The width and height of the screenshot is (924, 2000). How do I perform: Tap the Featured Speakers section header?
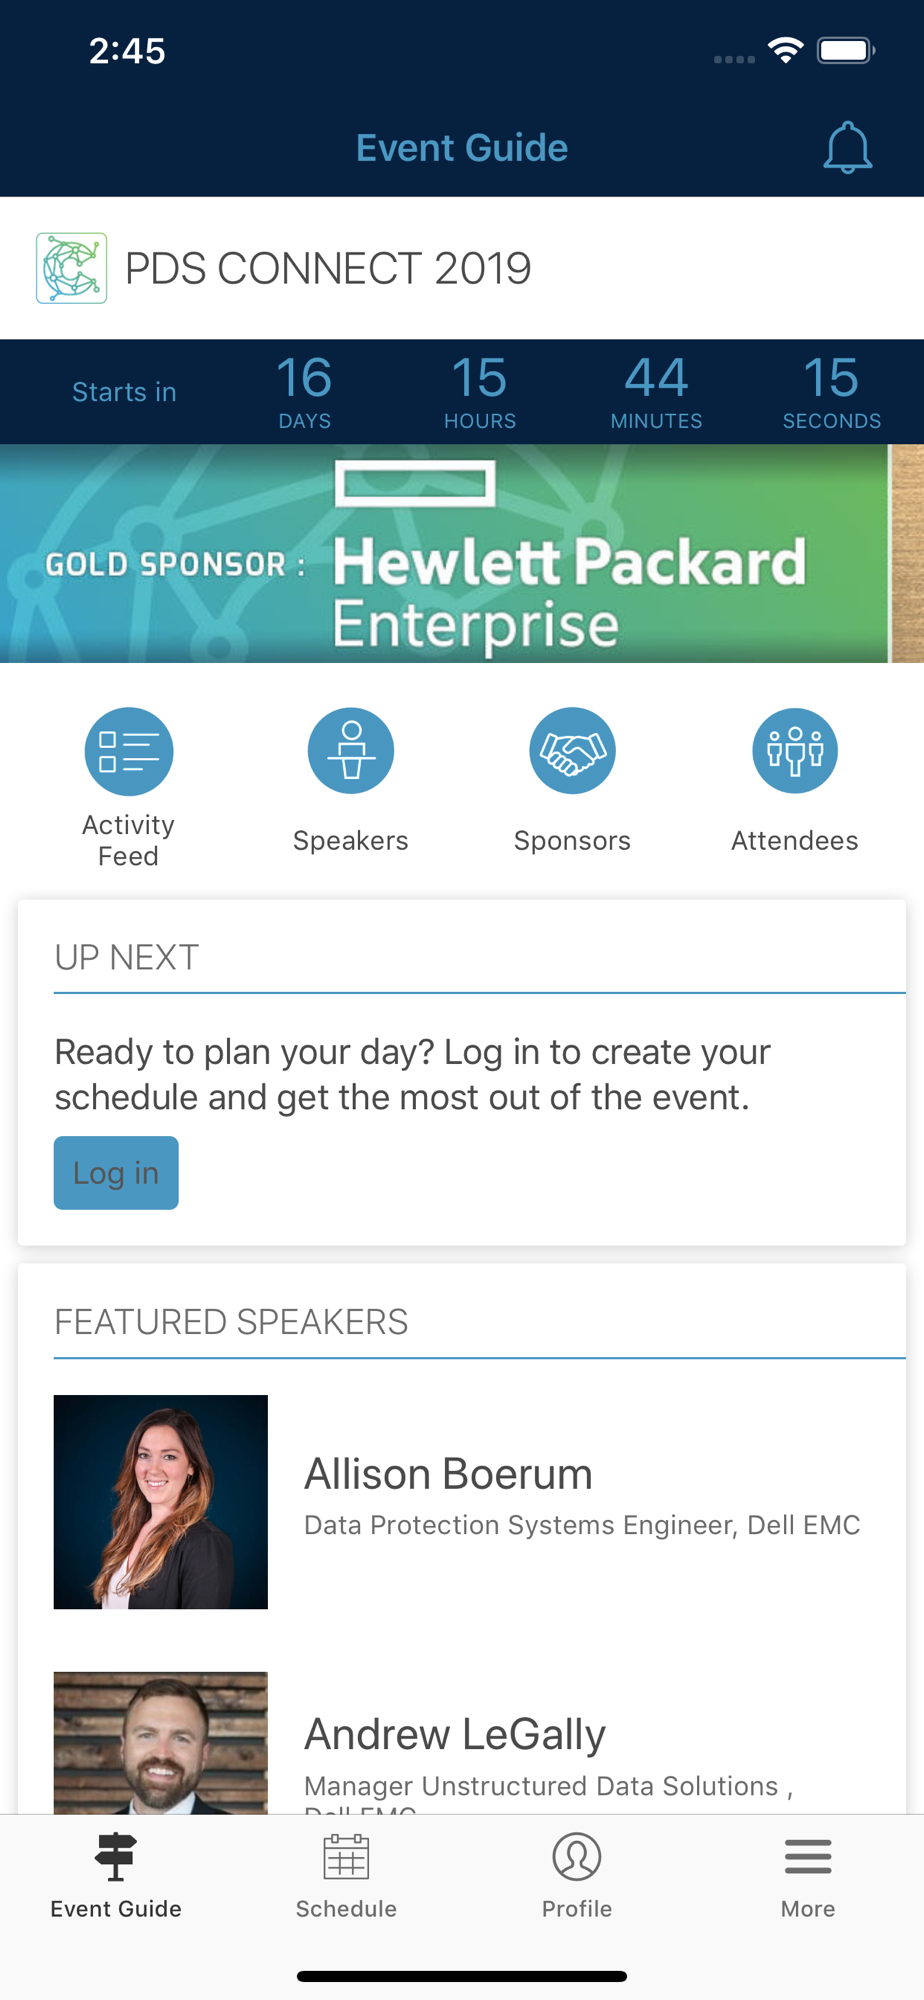[x=231, y=1322]
